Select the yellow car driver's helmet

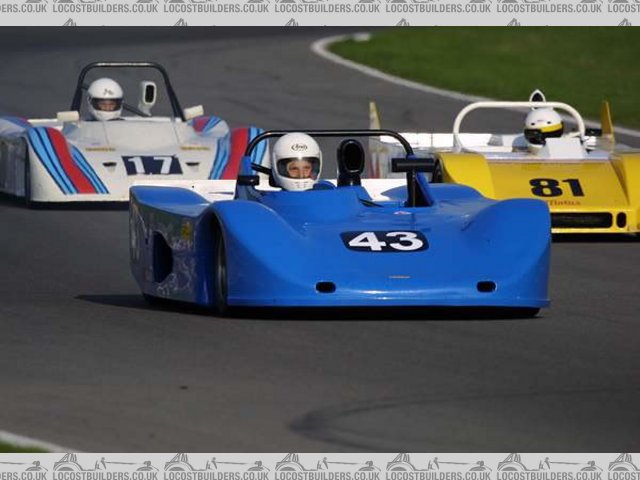[543, 126]
